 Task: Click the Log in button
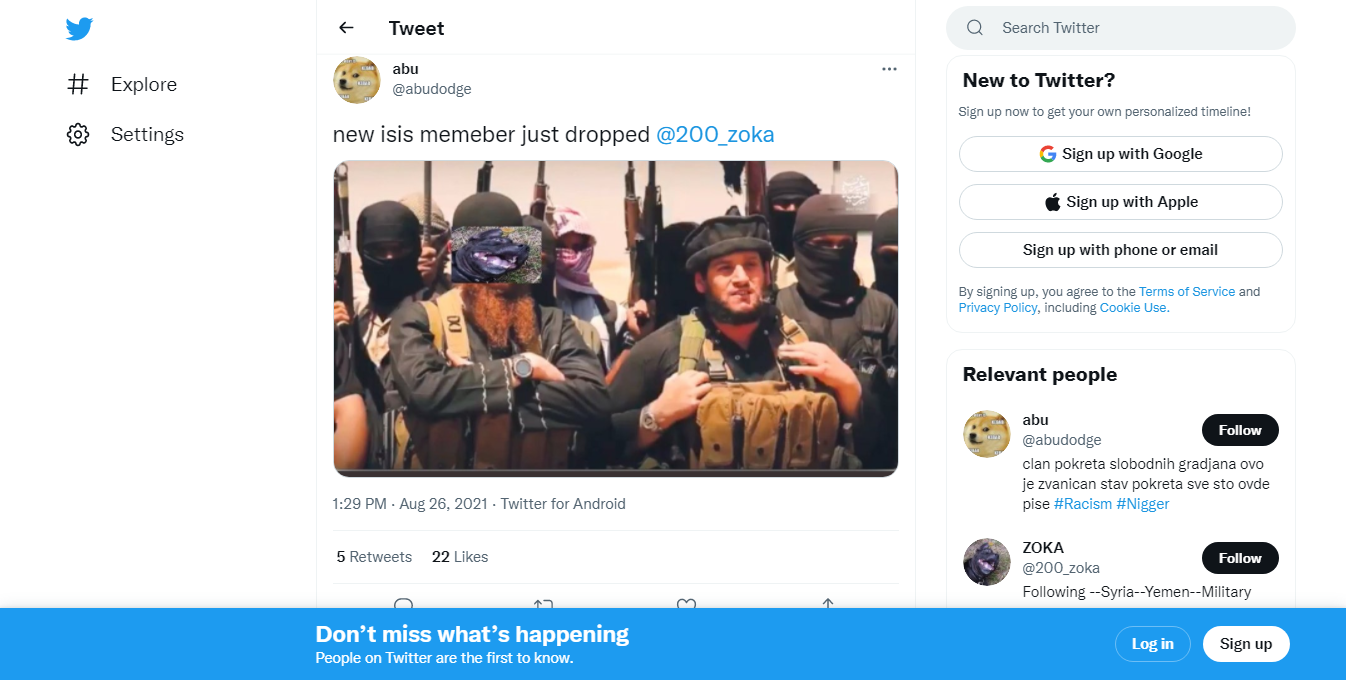(1152, 644)
